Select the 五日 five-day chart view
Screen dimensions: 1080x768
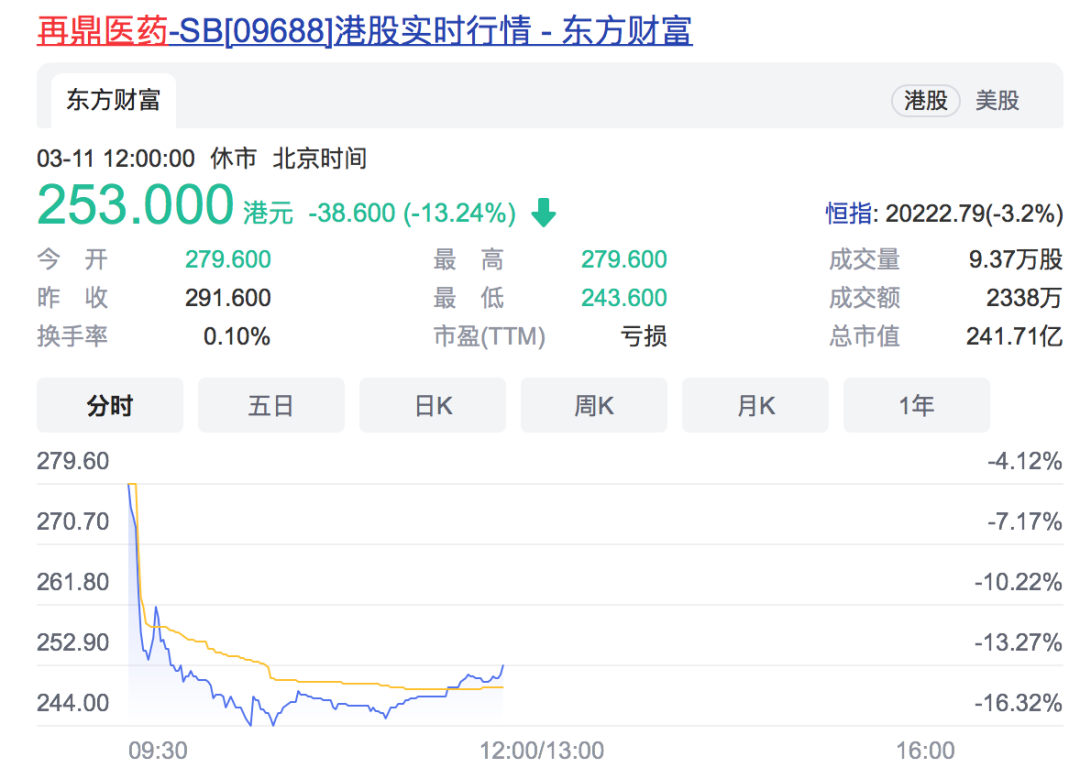click(271, 405)
